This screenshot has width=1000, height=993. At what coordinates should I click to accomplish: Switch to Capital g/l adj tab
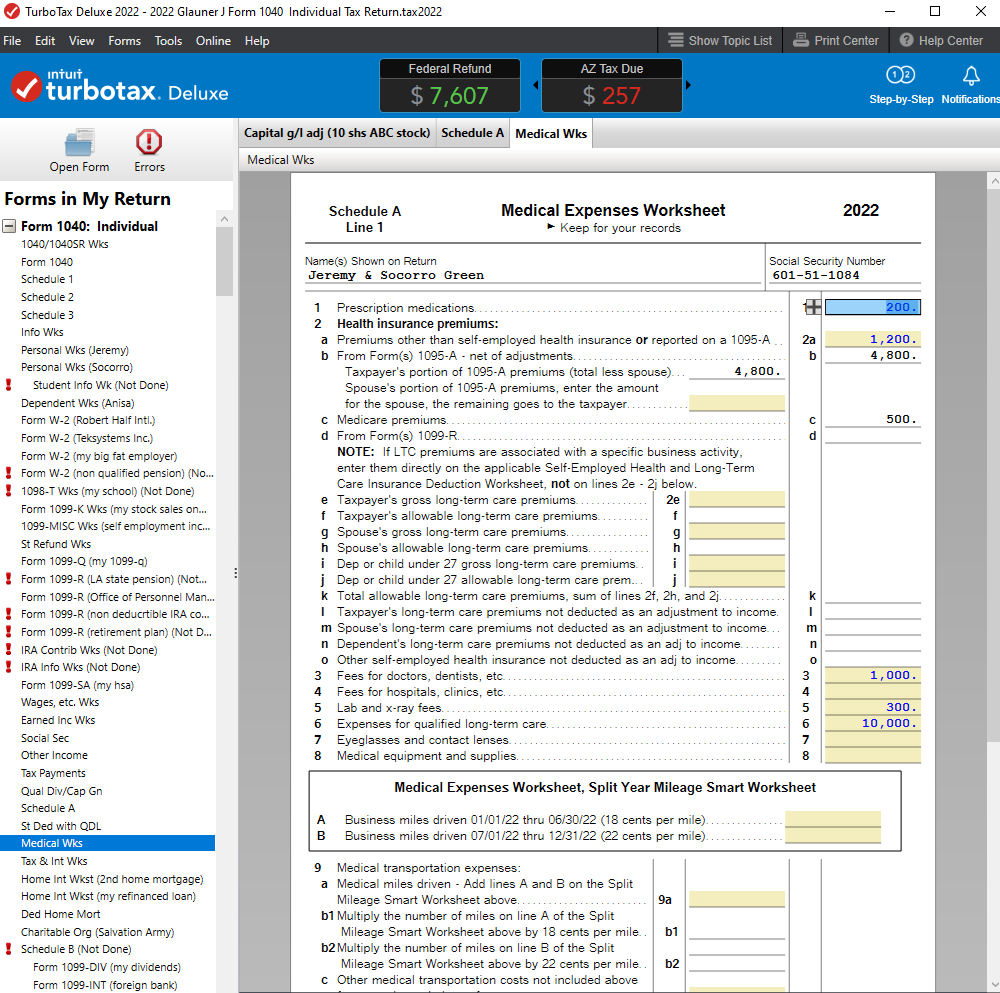coord(337,133)
